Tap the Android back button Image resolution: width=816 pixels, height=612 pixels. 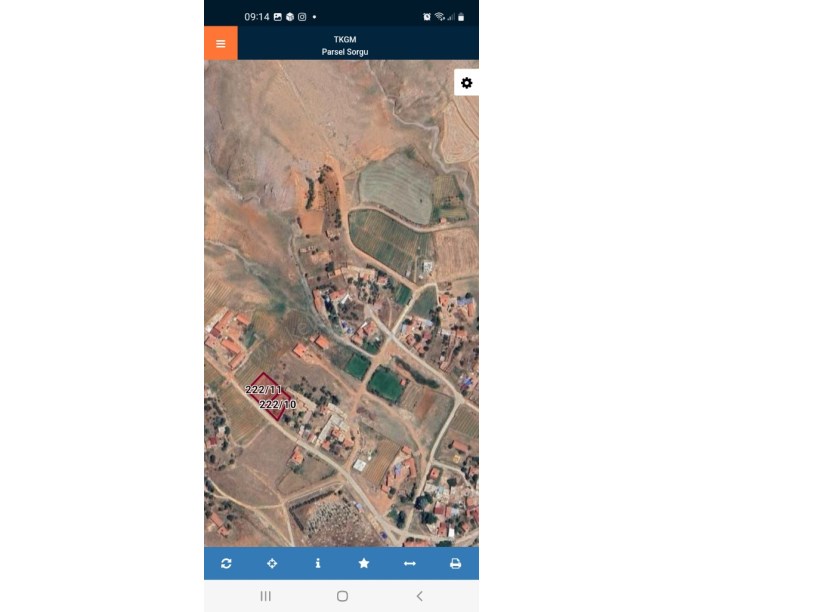(419, 596)
